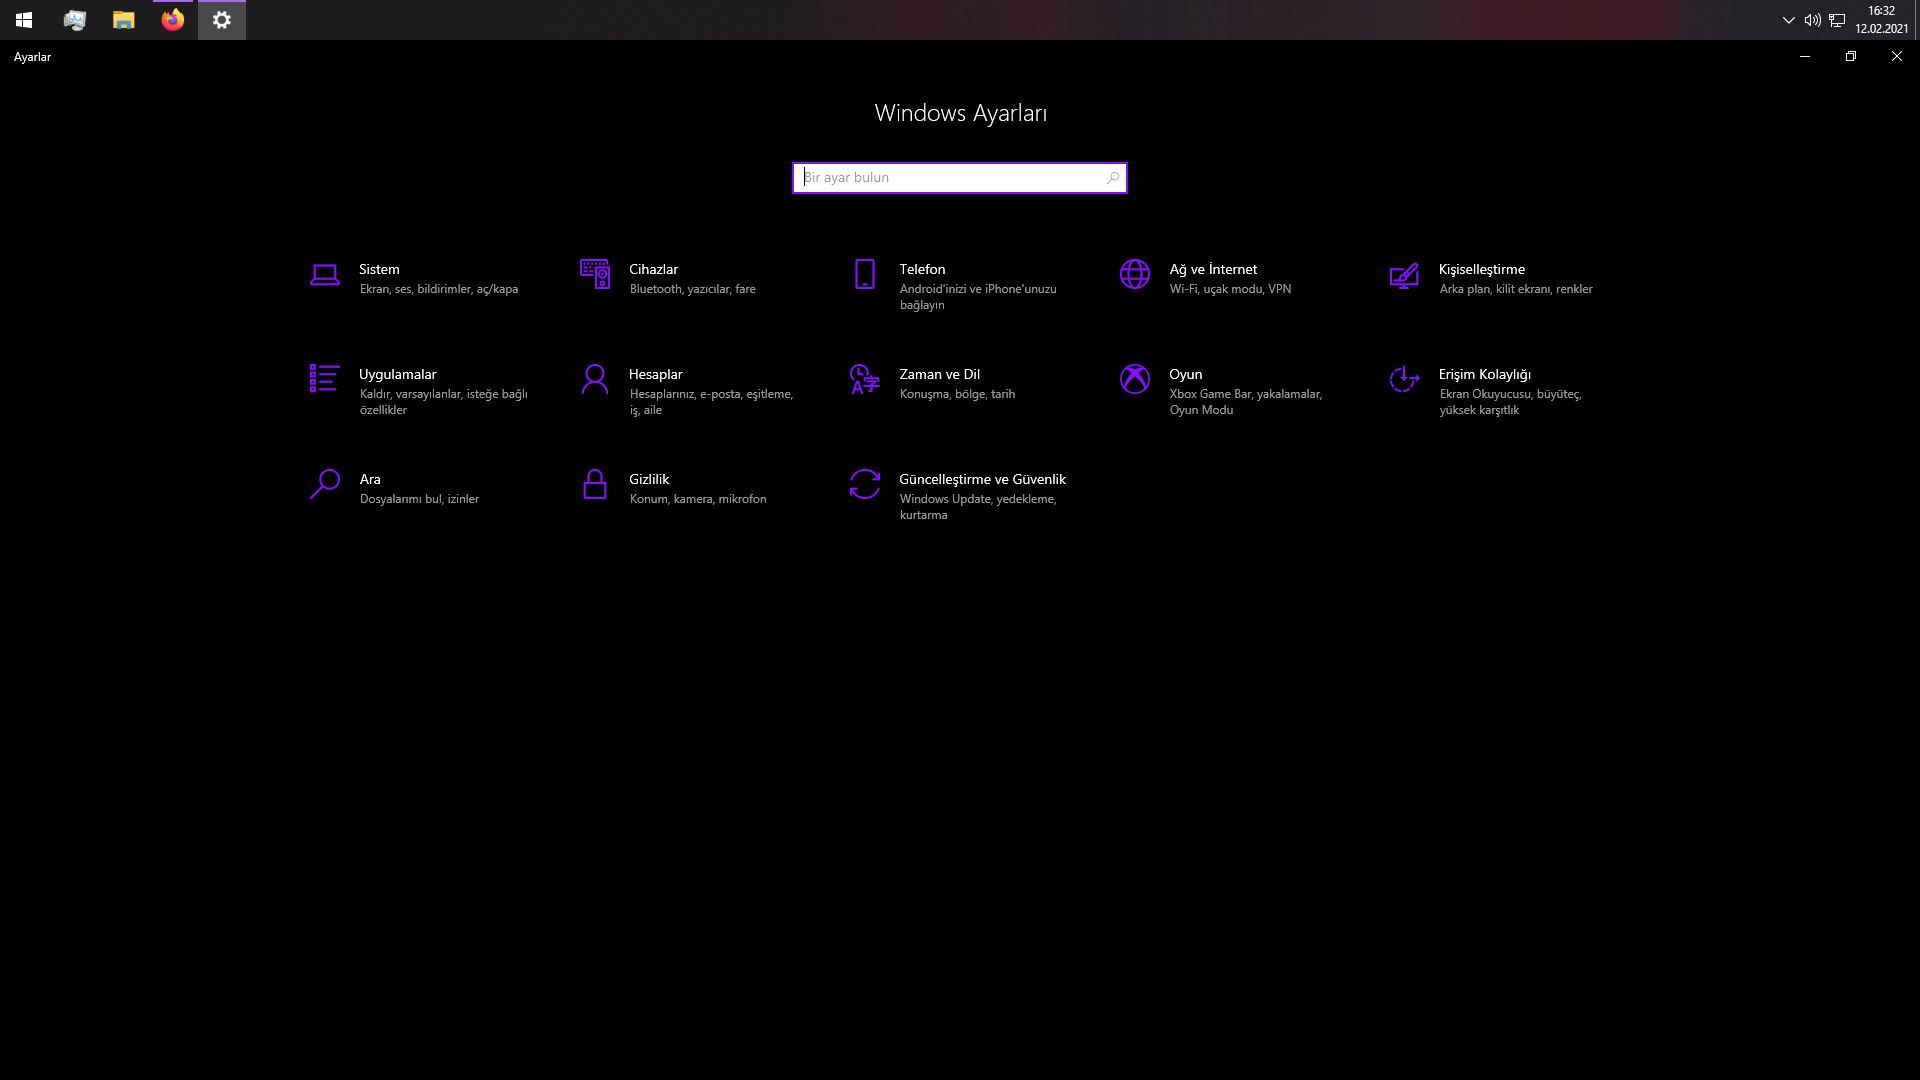Viewport: 1920px width, 1080px height.
Task: Click the magnifier icon in the search box
Action: pyautogui.click(x=1112, y=178)
